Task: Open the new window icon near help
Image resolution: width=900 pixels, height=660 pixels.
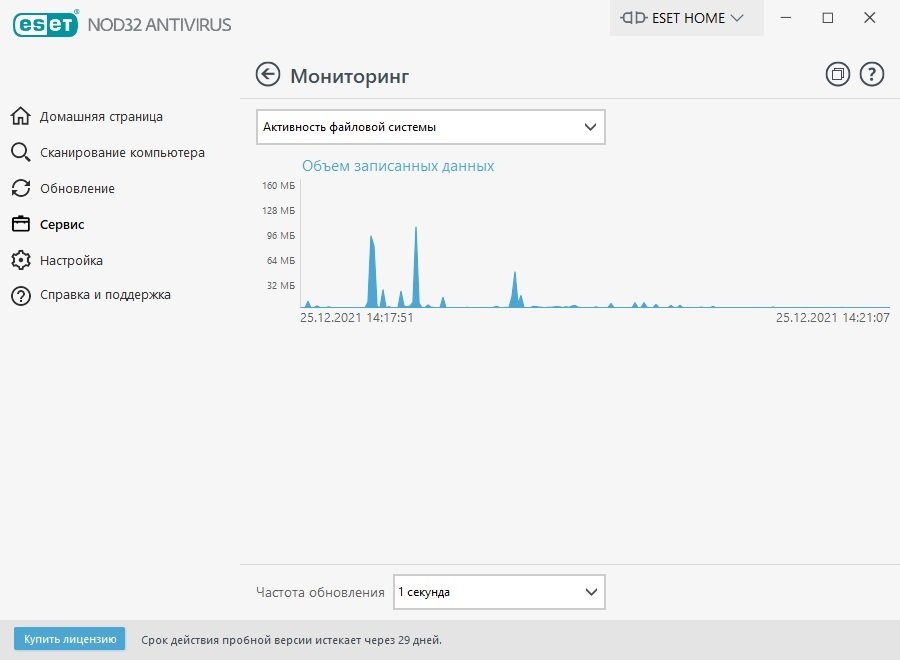Action: point(837,75)
